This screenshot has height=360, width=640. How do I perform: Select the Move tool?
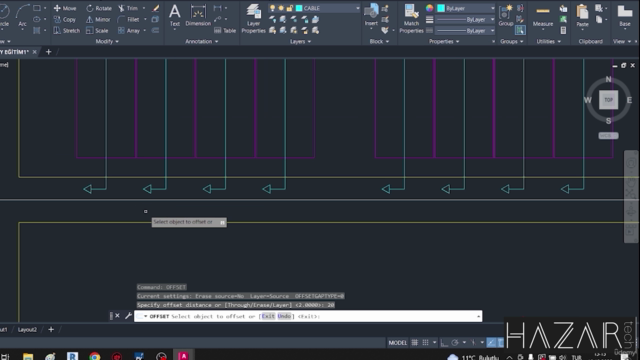pyautogui.click(x=65, y=8)
